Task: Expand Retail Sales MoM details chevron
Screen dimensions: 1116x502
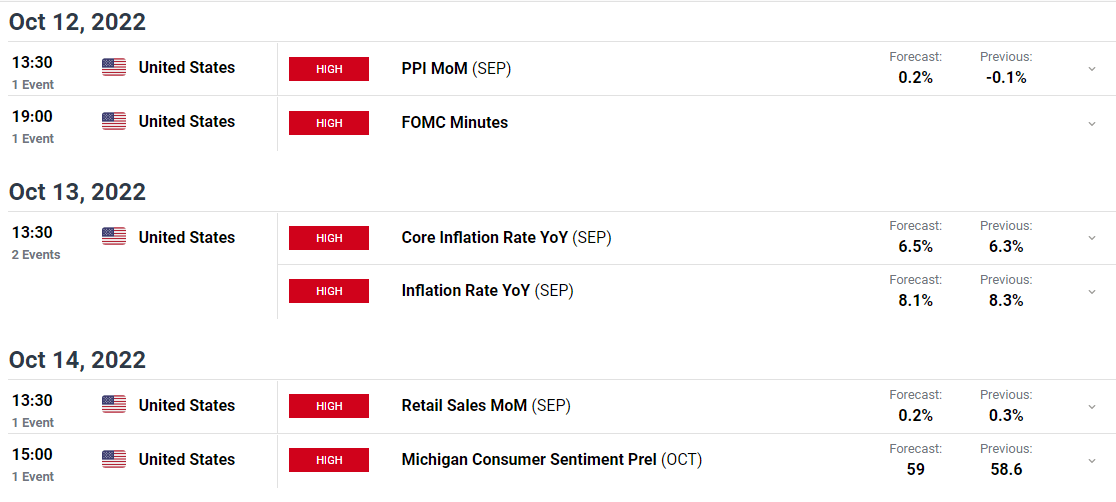Action: 1091,407
